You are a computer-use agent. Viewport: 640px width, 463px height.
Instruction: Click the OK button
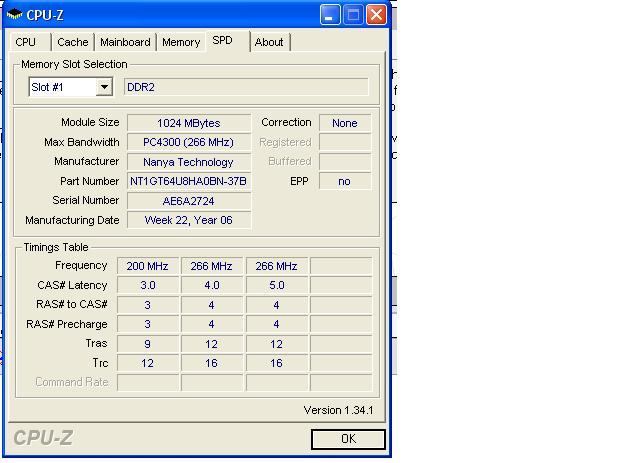coord(348,439)
